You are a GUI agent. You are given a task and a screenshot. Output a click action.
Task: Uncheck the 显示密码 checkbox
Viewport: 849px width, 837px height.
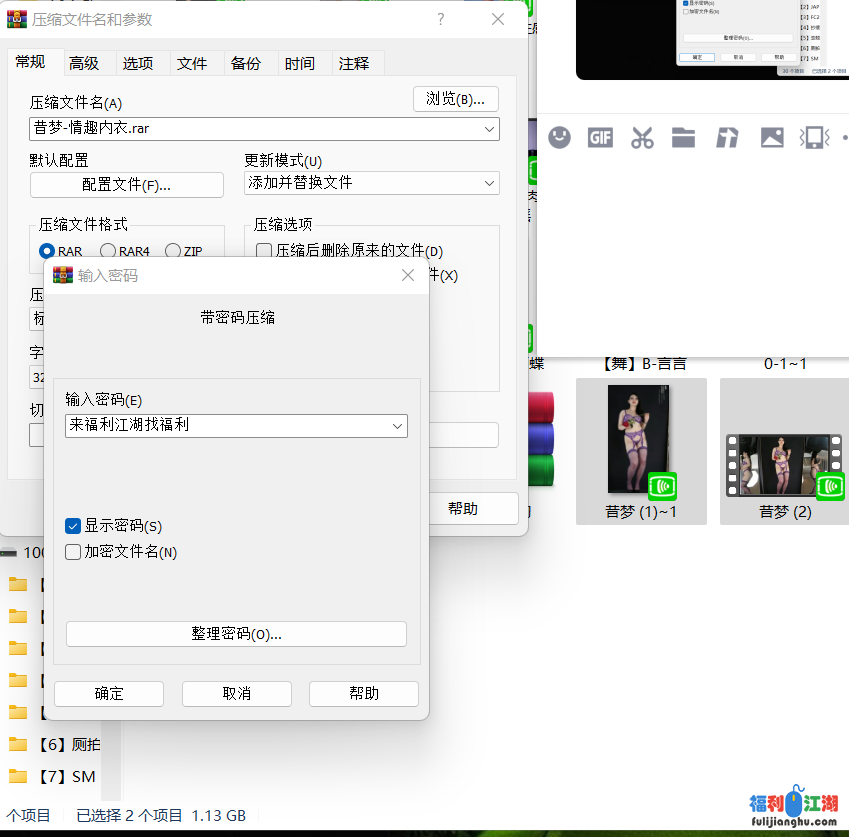coord(73,526)
